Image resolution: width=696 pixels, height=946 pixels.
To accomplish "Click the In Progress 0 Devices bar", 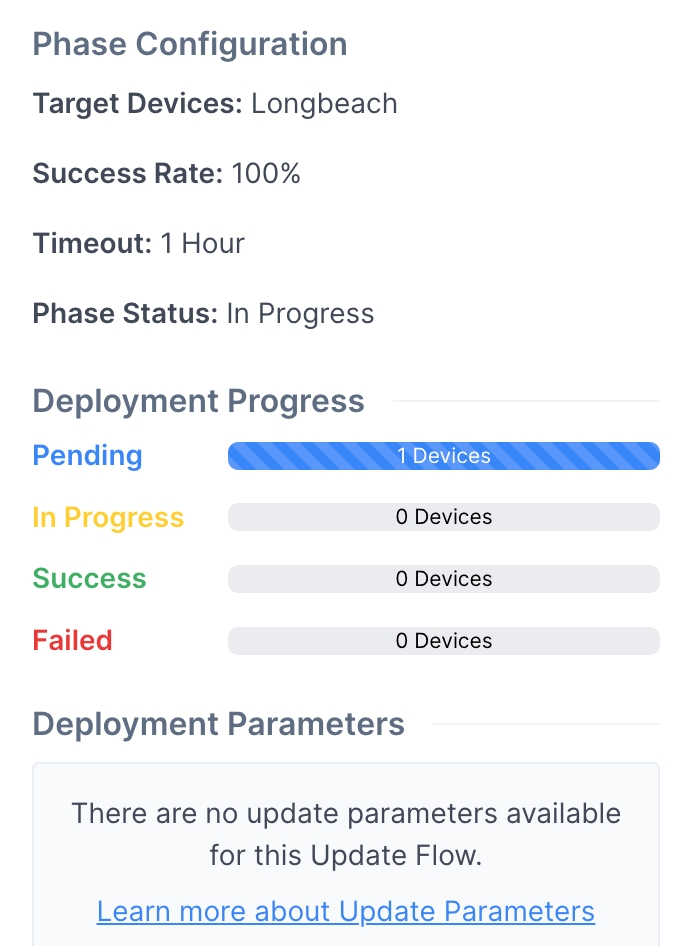I will tap(443, 517).
